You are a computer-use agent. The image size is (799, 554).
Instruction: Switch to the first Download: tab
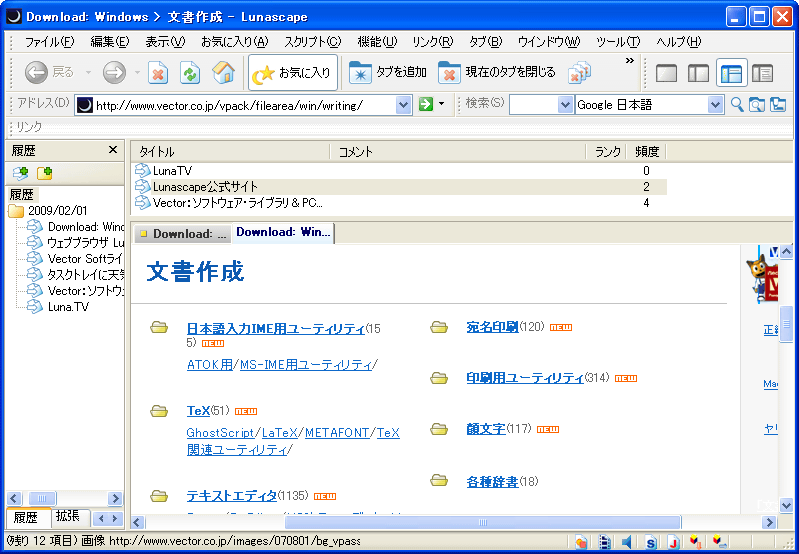tap(183, 234)
